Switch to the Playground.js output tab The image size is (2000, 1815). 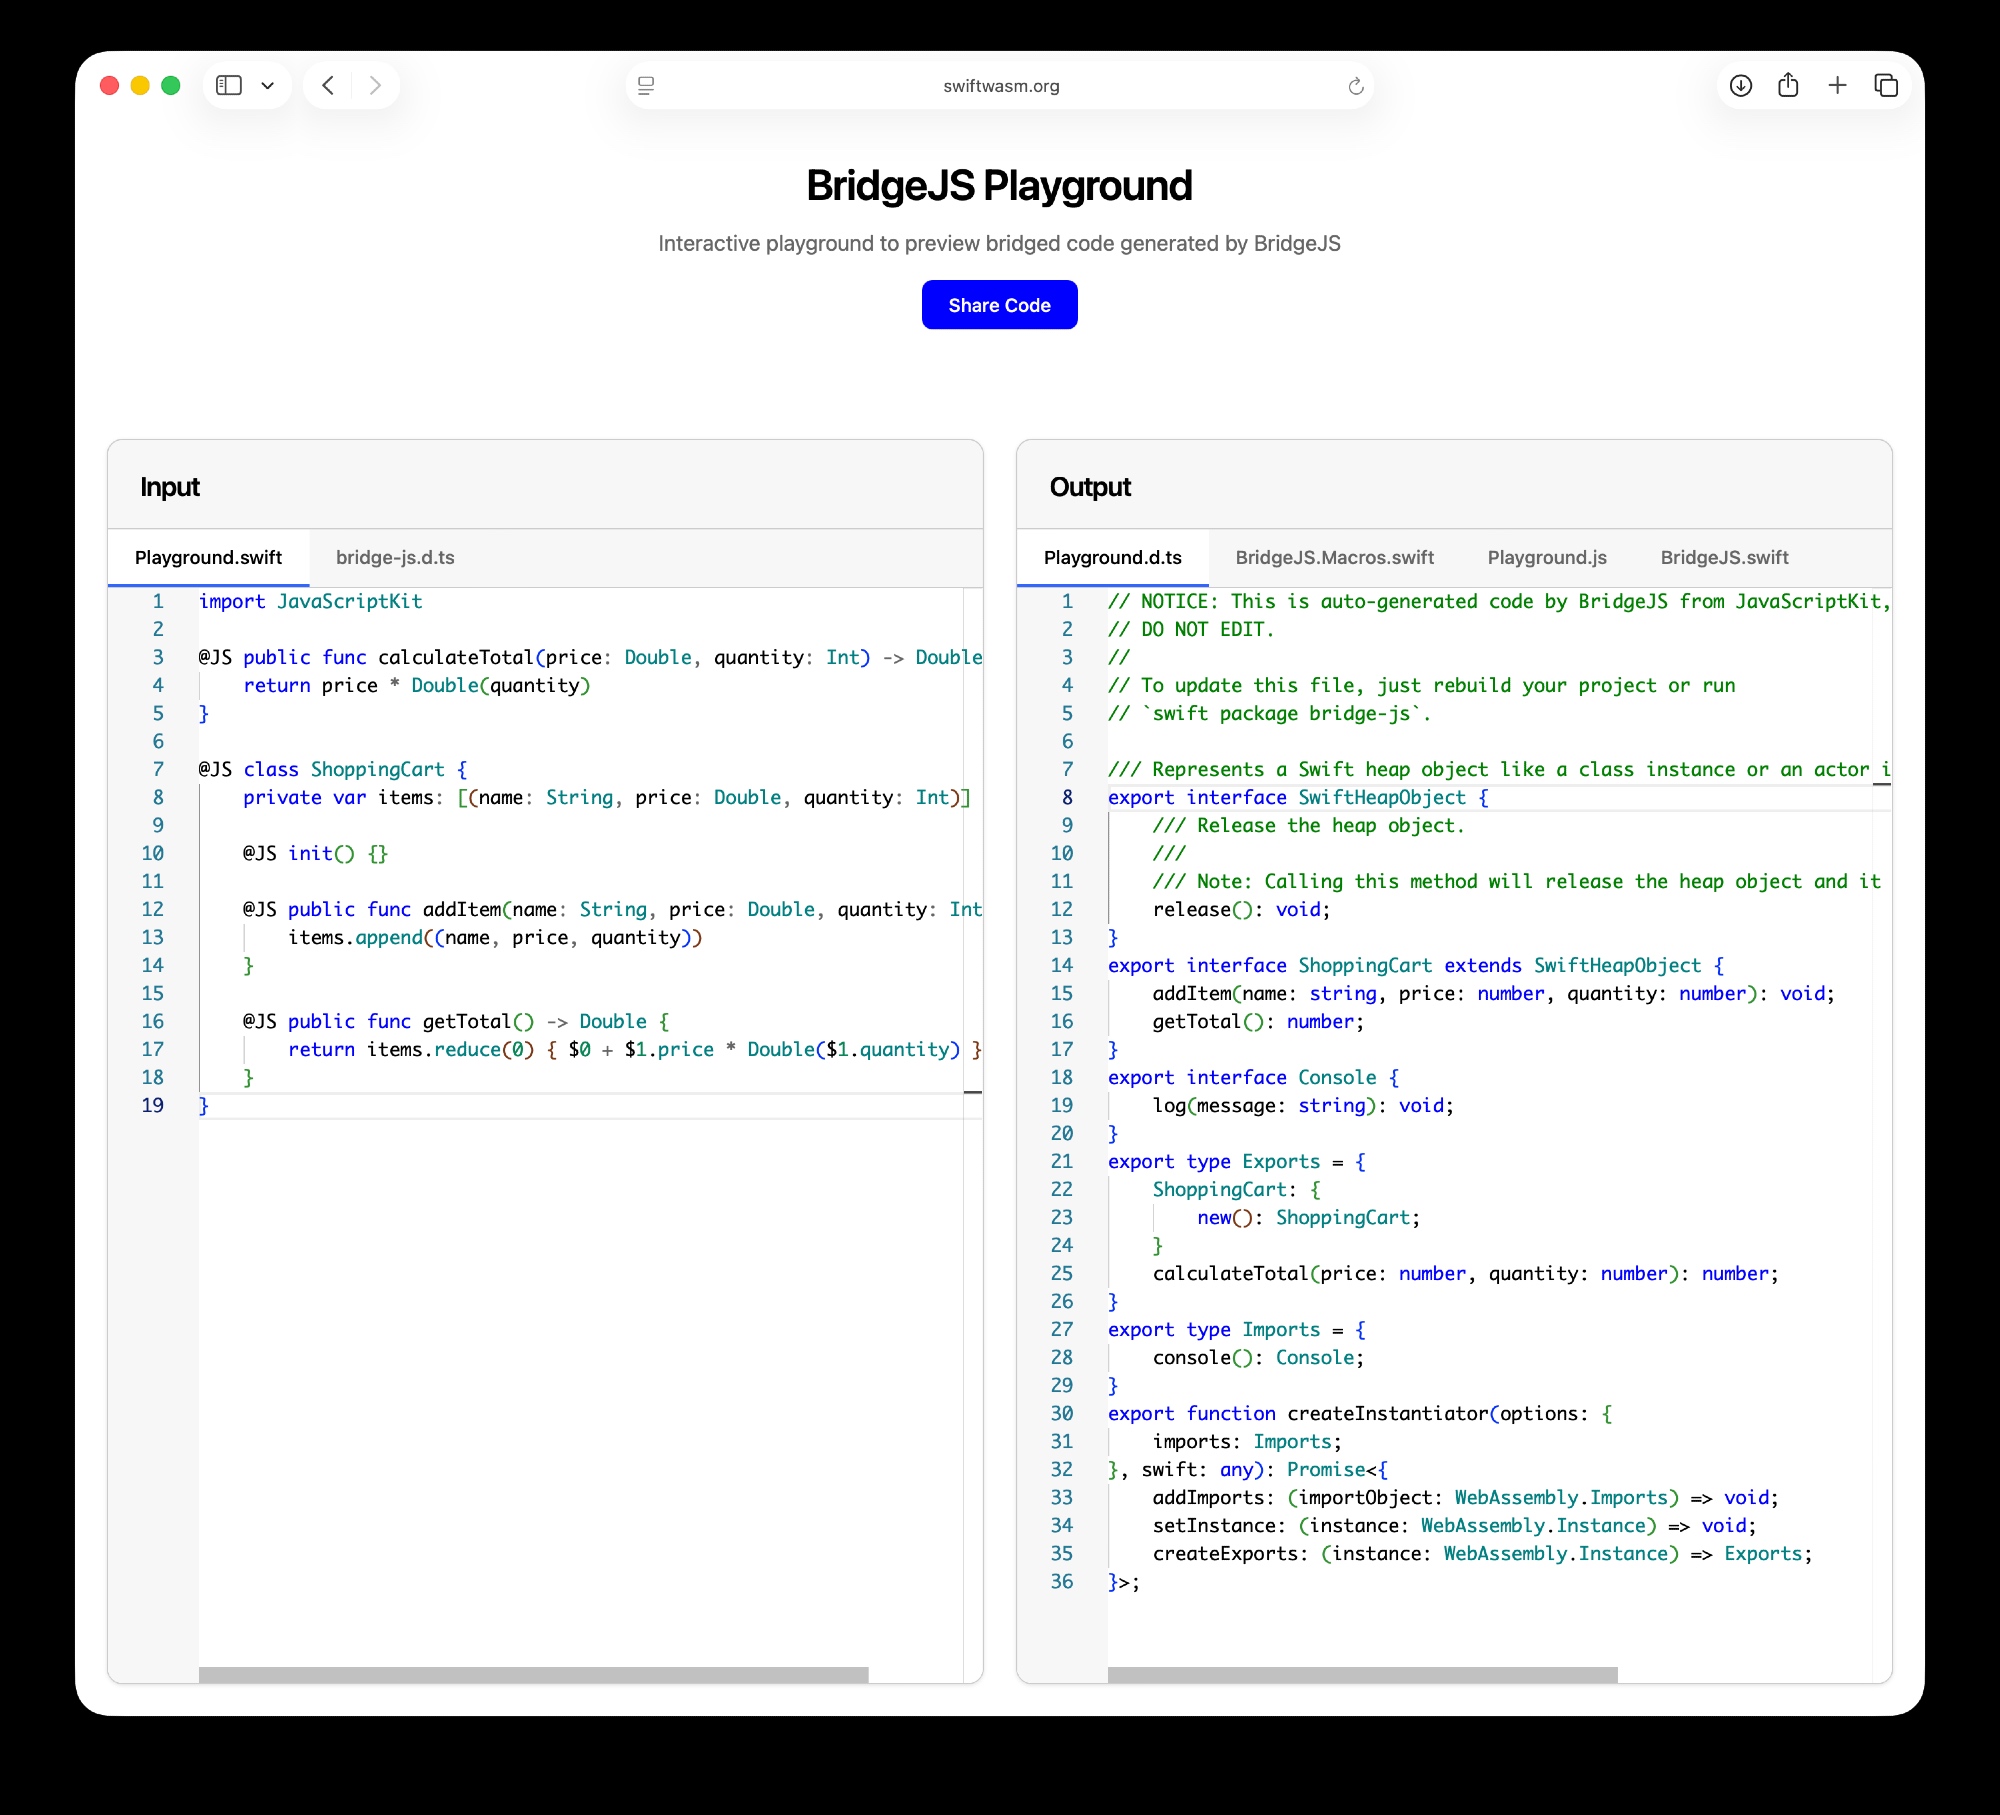click(1546, 558)
